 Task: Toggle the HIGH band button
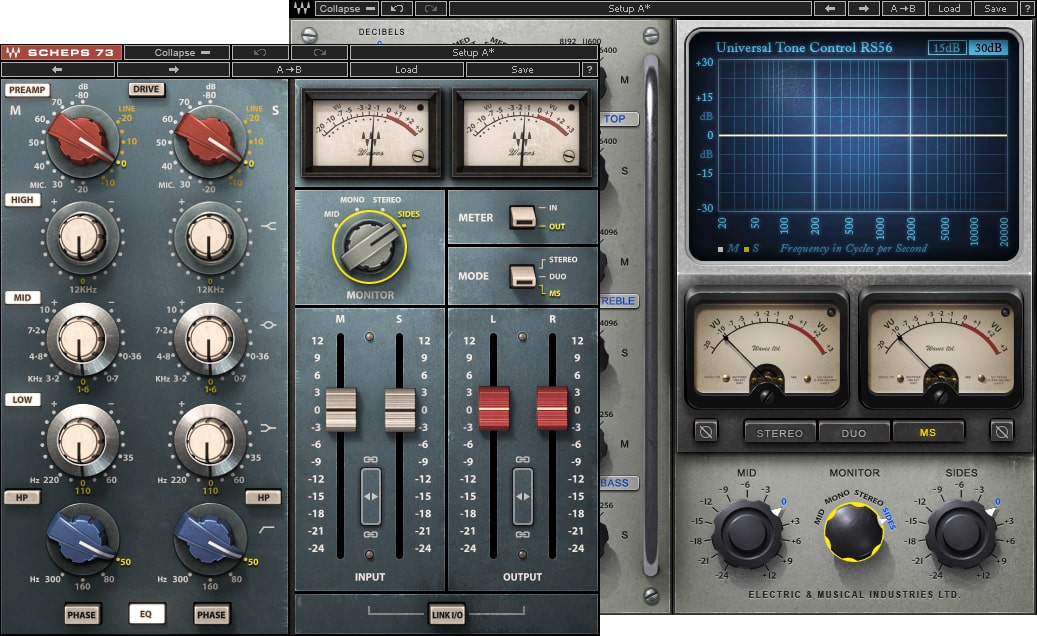coord(22,200)
